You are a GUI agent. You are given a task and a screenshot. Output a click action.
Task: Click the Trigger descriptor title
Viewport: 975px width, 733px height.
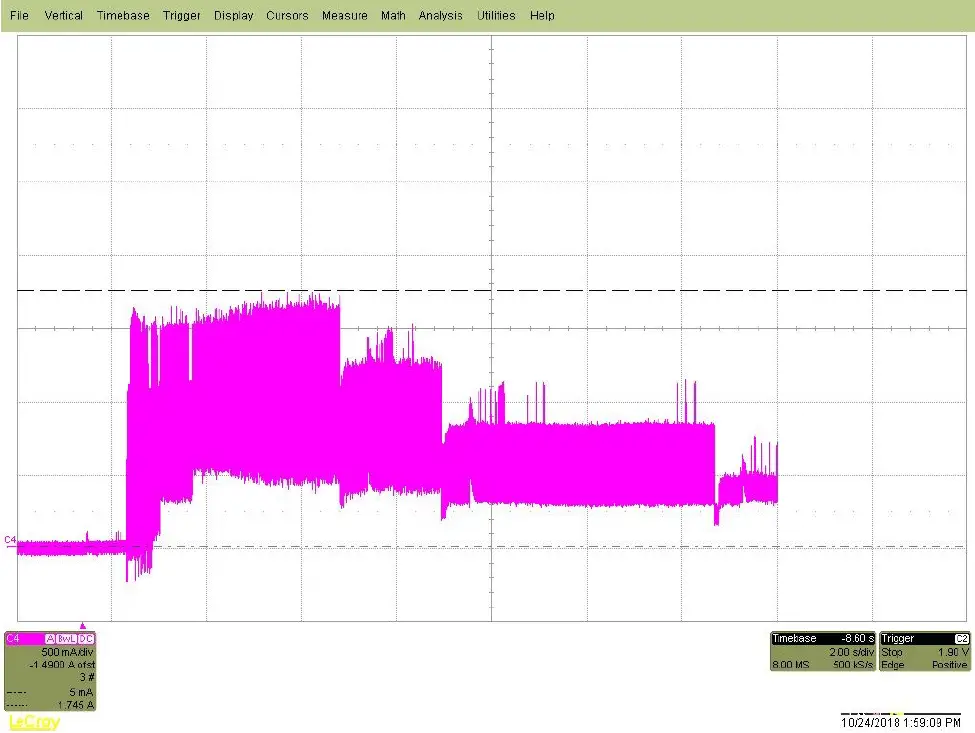pos(898,638)
